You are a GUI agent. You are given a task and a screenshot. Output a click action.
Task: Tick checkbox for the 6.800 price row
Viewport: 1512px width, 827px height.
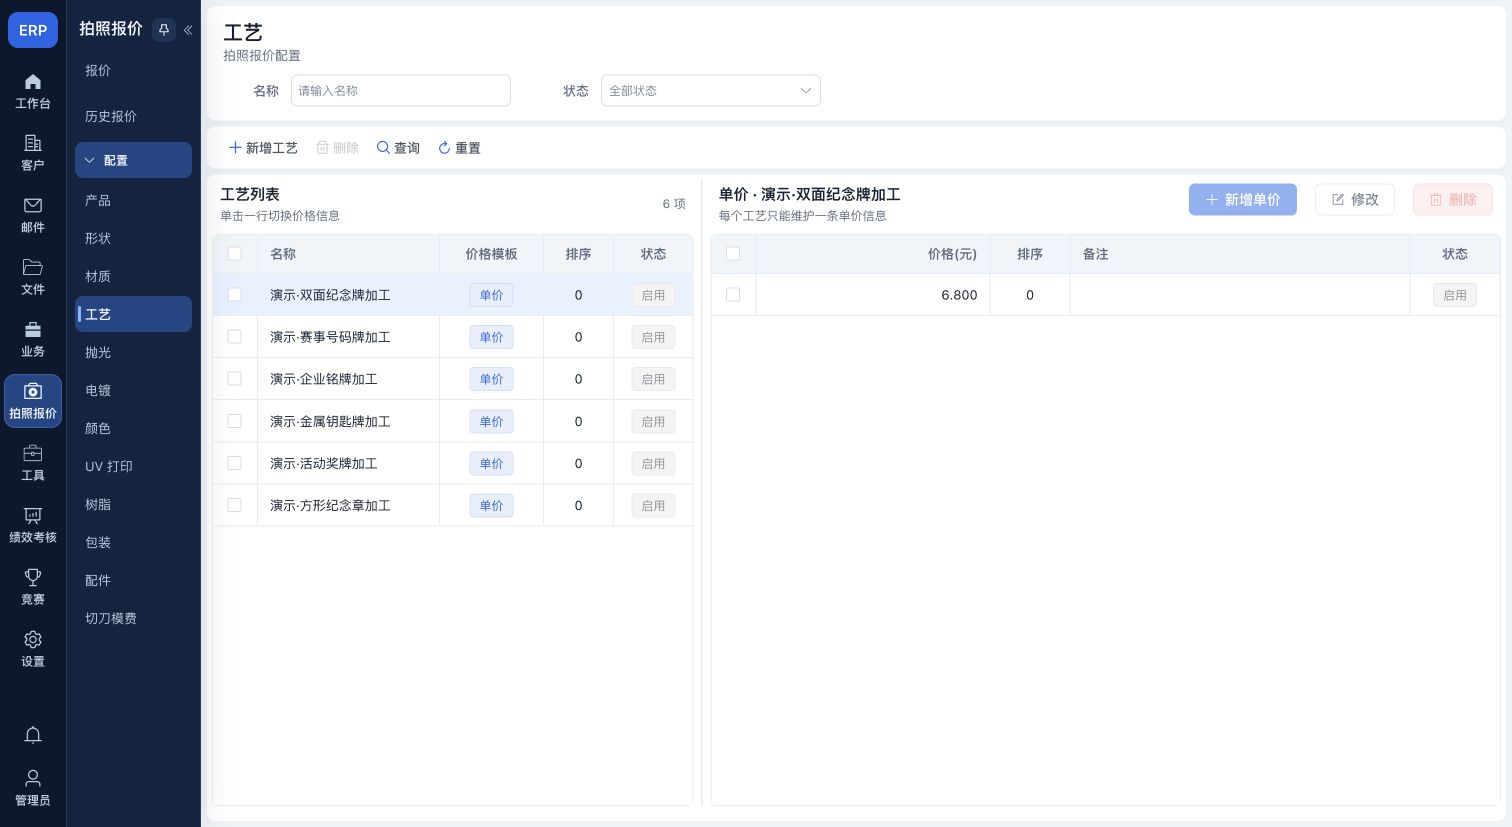(733, 295)
